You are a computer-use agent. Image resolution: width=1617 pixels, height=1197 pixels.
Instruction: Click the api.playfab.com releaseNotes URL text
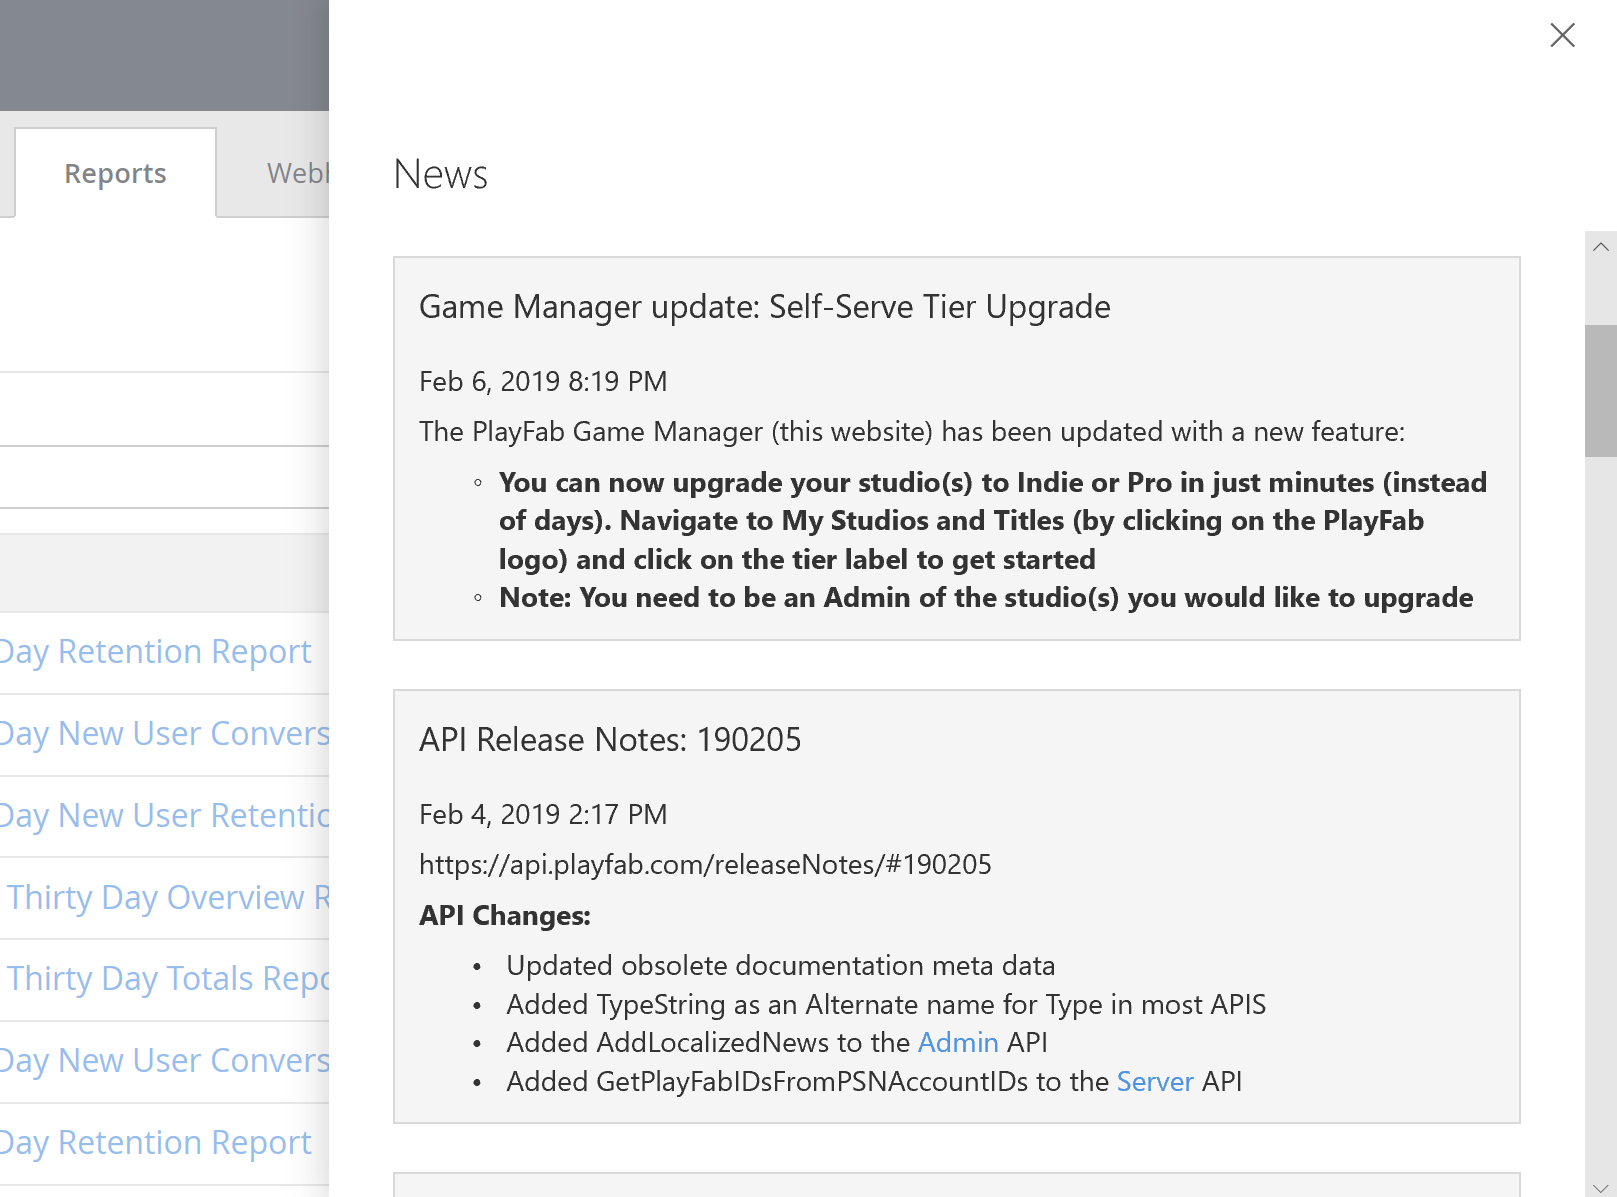[x=705, y=864]
